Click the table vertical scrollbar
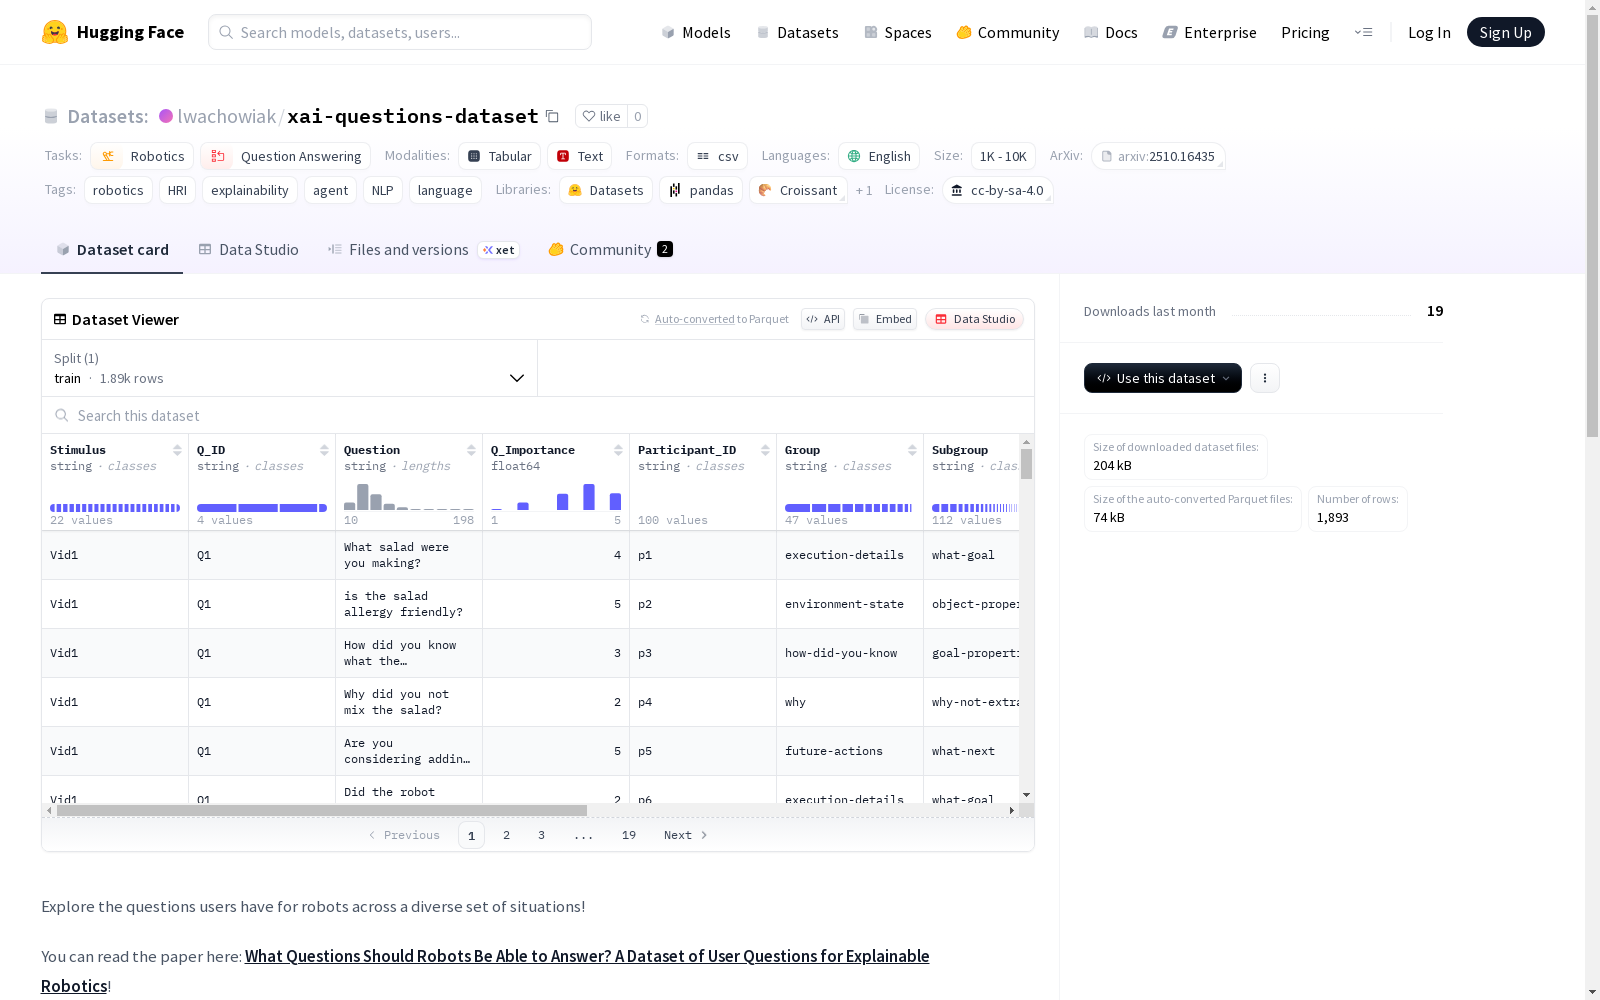The width and height of the screenshot is (1600, 1000). (1026, 464)
